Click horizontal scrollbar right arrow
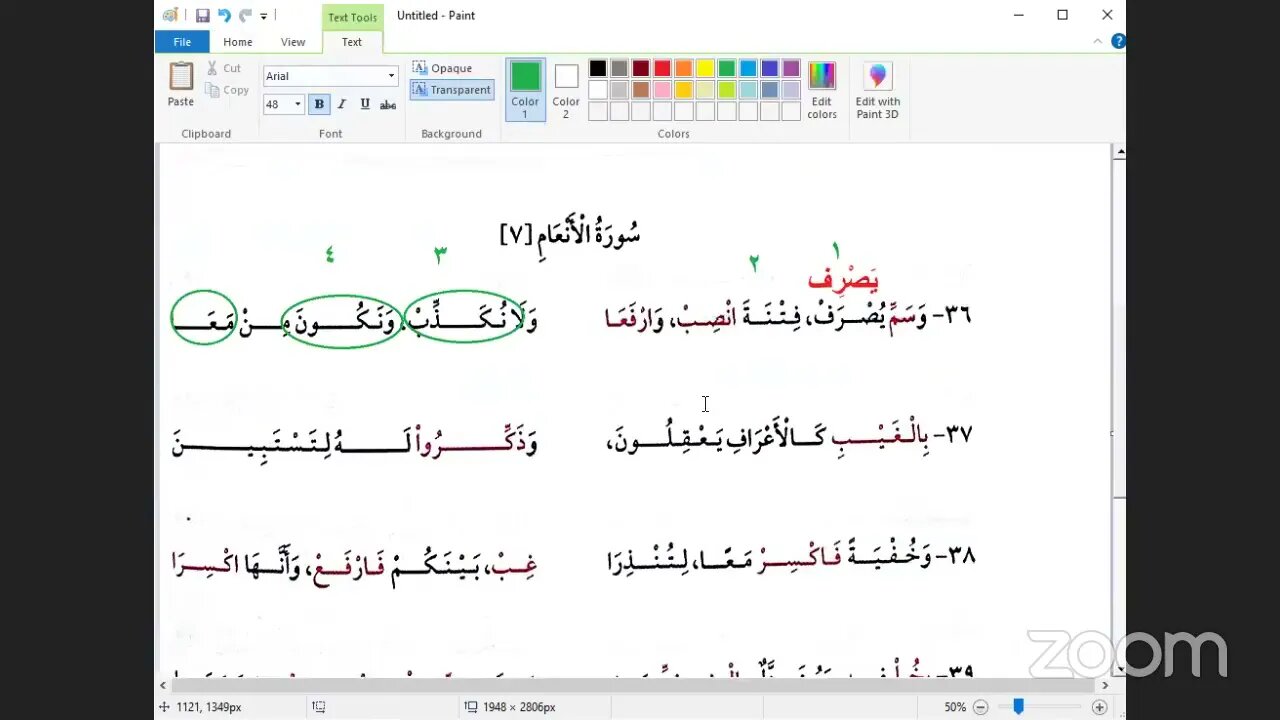This screenshot has height=720, width=1280. pyautogui.click(x=1105, y=686)
